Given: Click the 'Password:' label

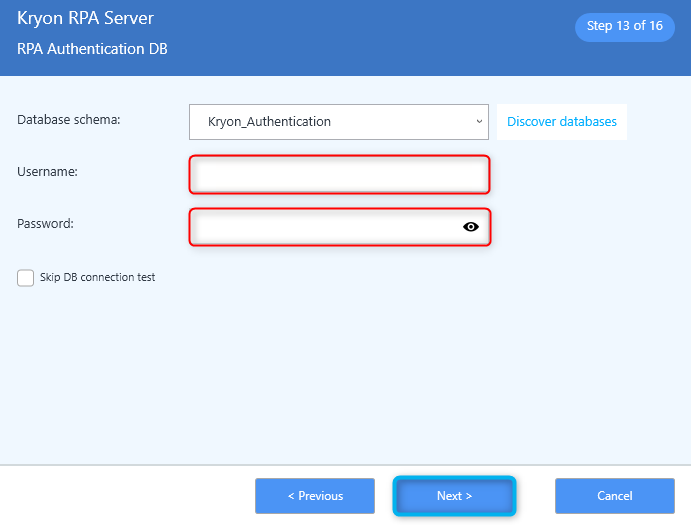Looking at the screenshot, I should 45,223.
